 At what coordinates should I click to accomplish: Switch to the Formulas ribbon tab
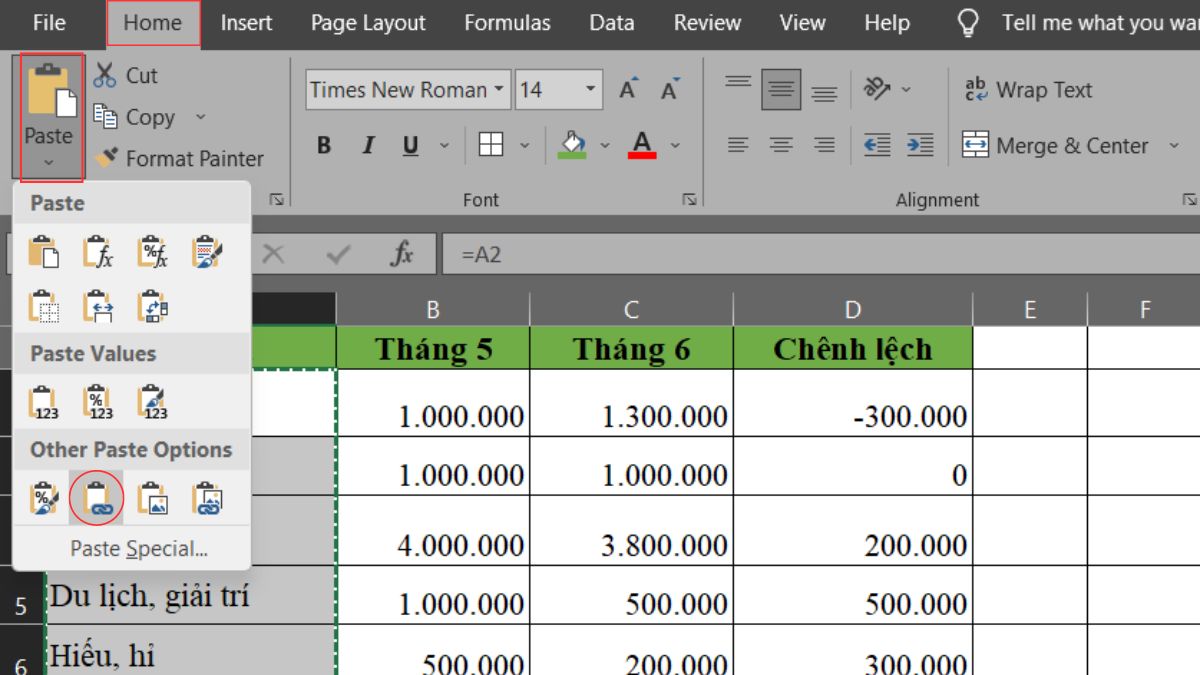[507, 23]
